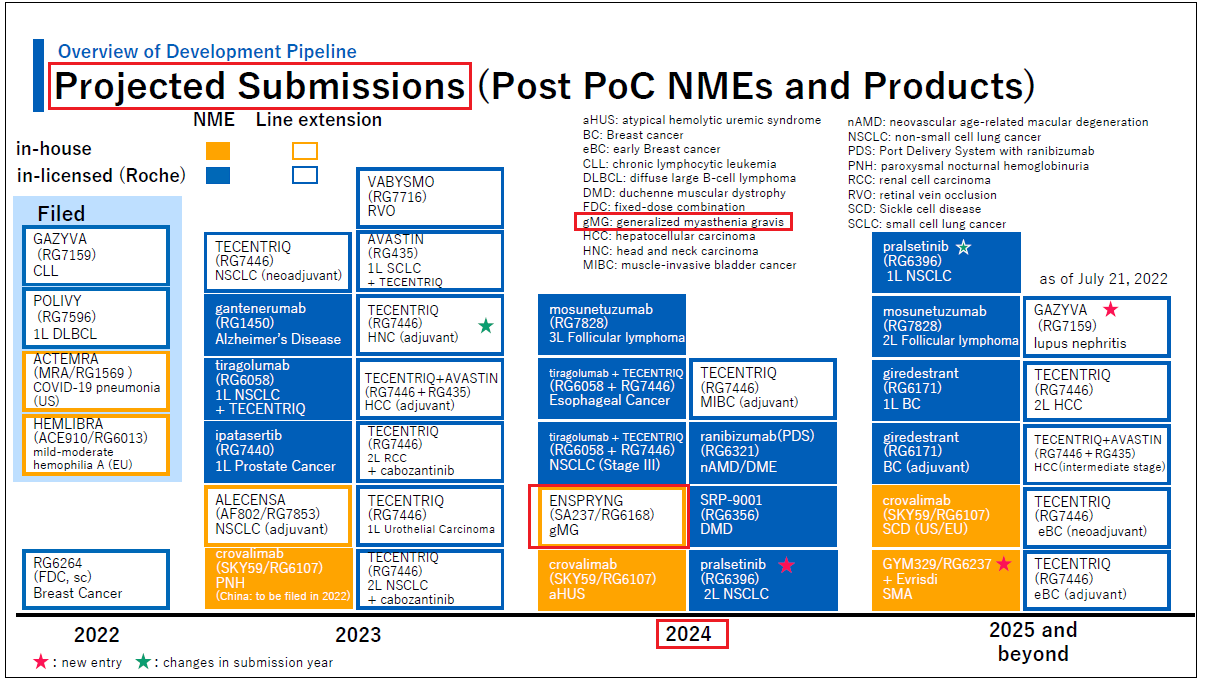This screenshot has width=1206, height=687.
Task: Click the pink star beside GAZYVA lupus nephritis
Action: 1110,310
